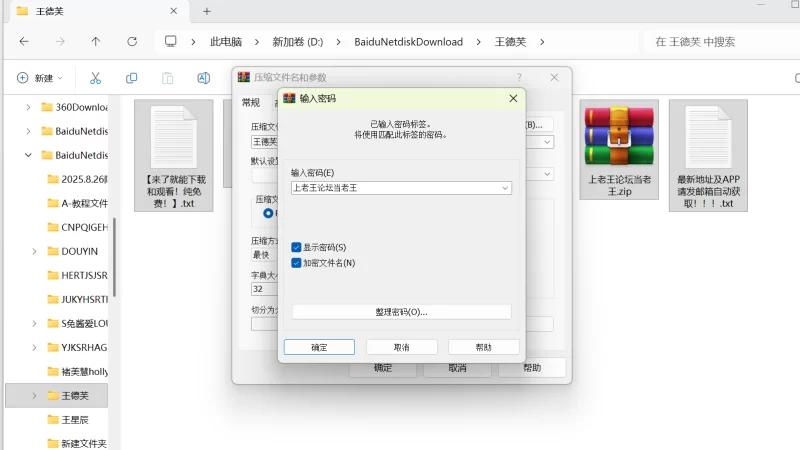This screenshot has height=450, width=800.
Task: Expand chevron after 此电脑 breadcrumb
Action: 257,42
